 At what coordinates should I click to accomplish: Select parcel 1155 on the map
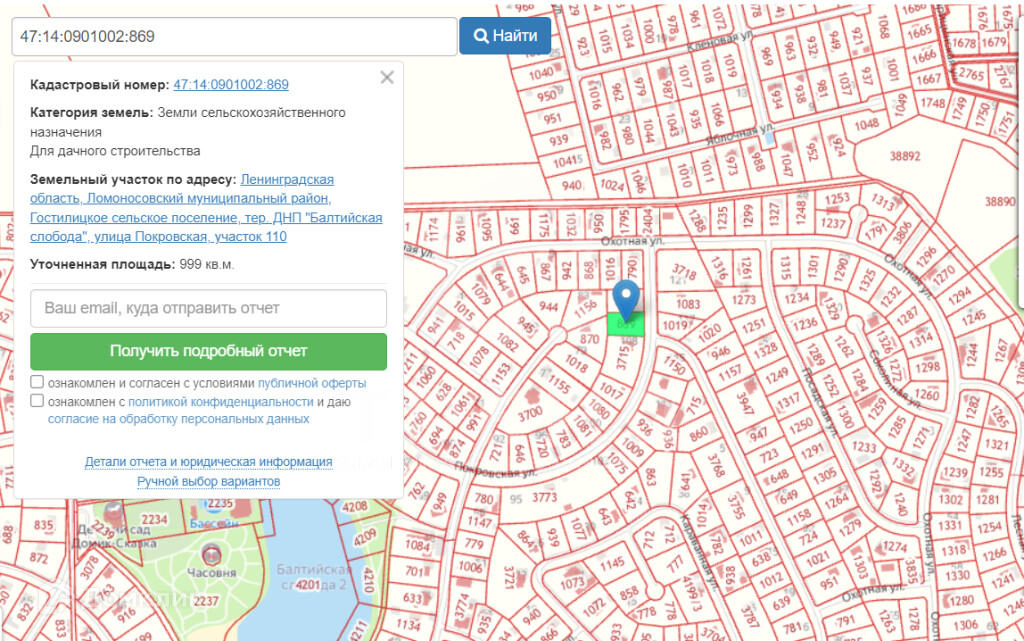[560, 383]
